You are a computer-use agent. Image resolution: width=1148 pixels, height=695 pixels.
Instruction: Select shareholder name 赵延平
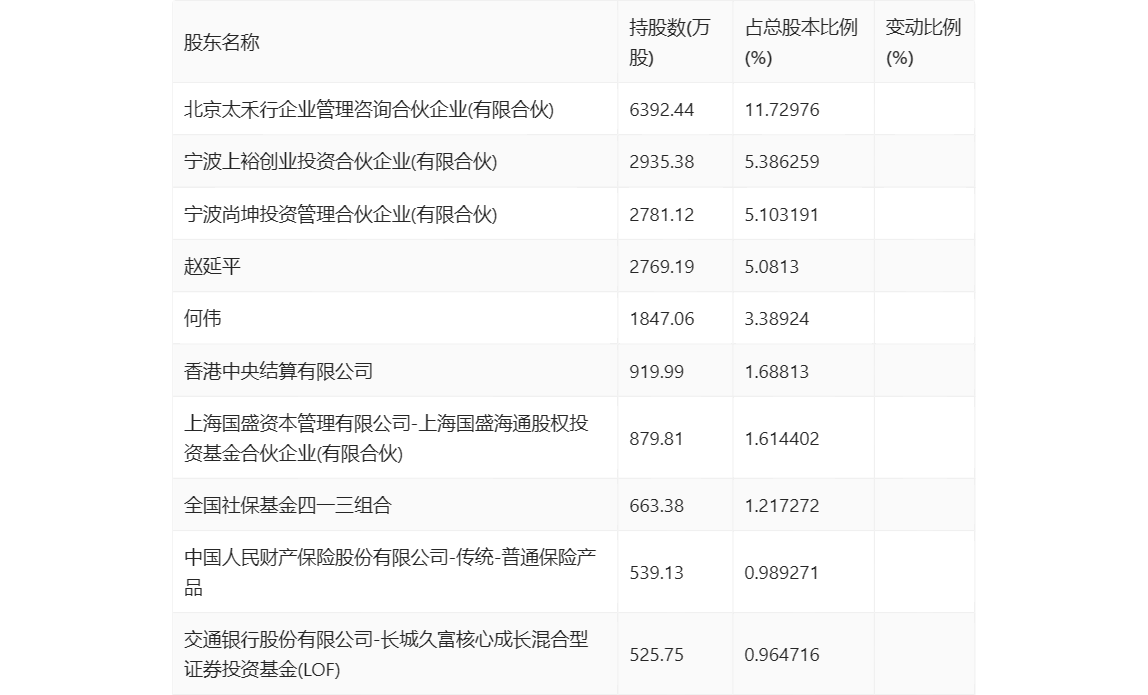coord(212,267)
